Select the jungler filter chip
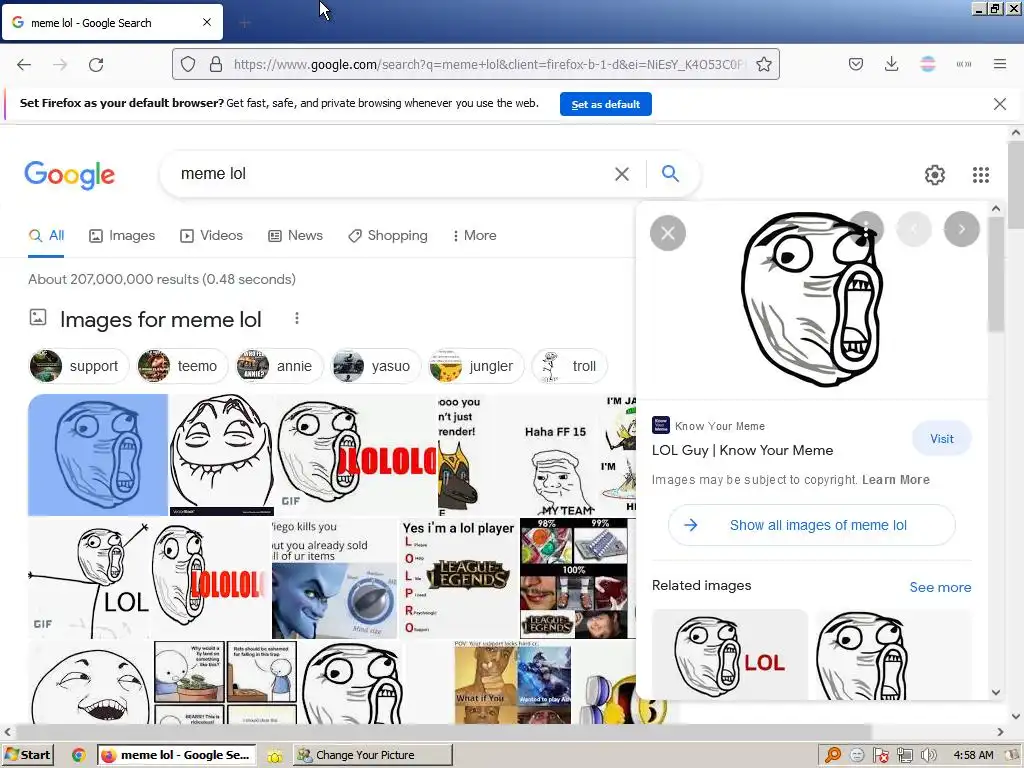 475,366
